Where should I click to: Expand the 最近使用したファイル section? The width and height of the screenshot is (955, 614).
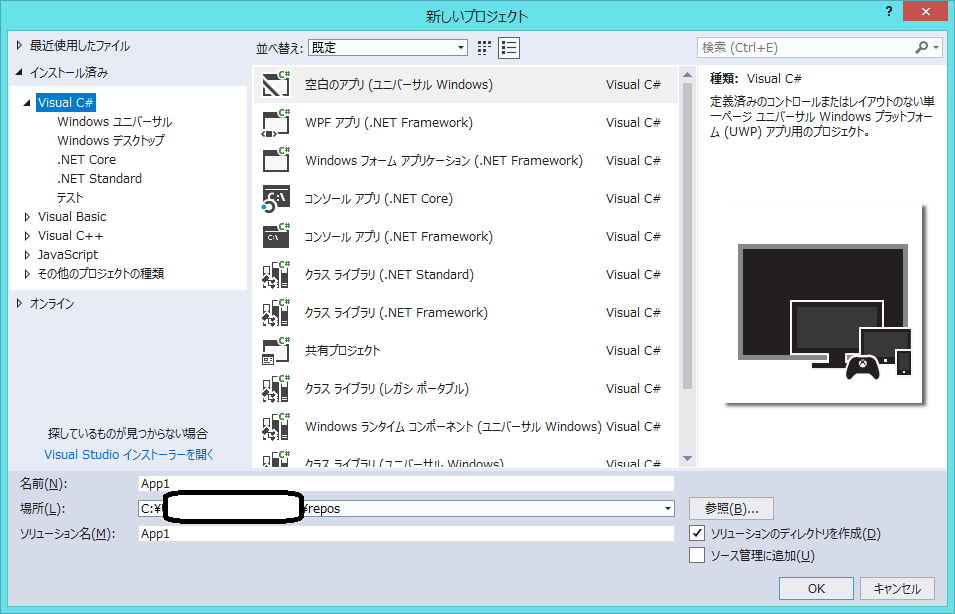[x=19, y=45]
